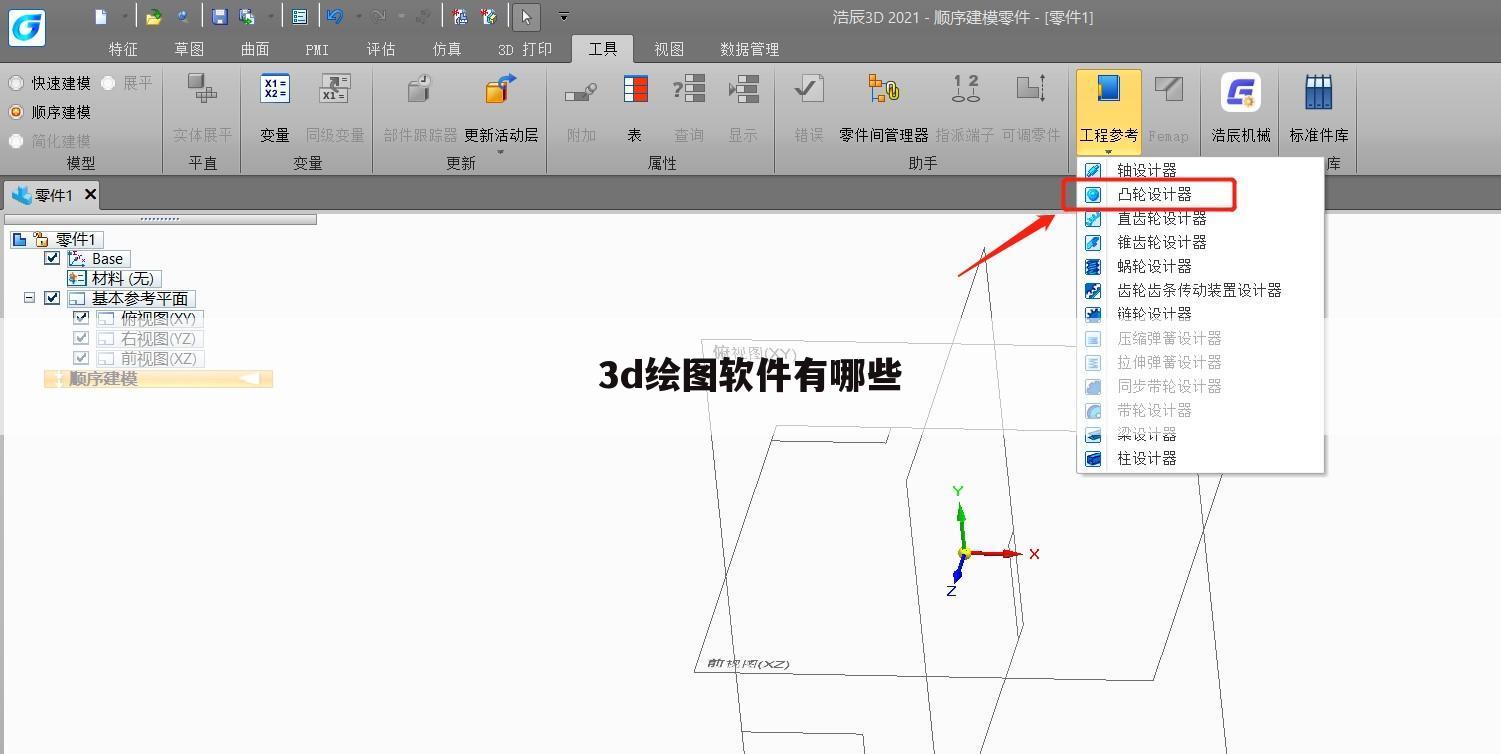The width and height of the screenshot is (1501, 754).
Task: Open the undo history dropdown arrow
Action: (x=358, y=17)
